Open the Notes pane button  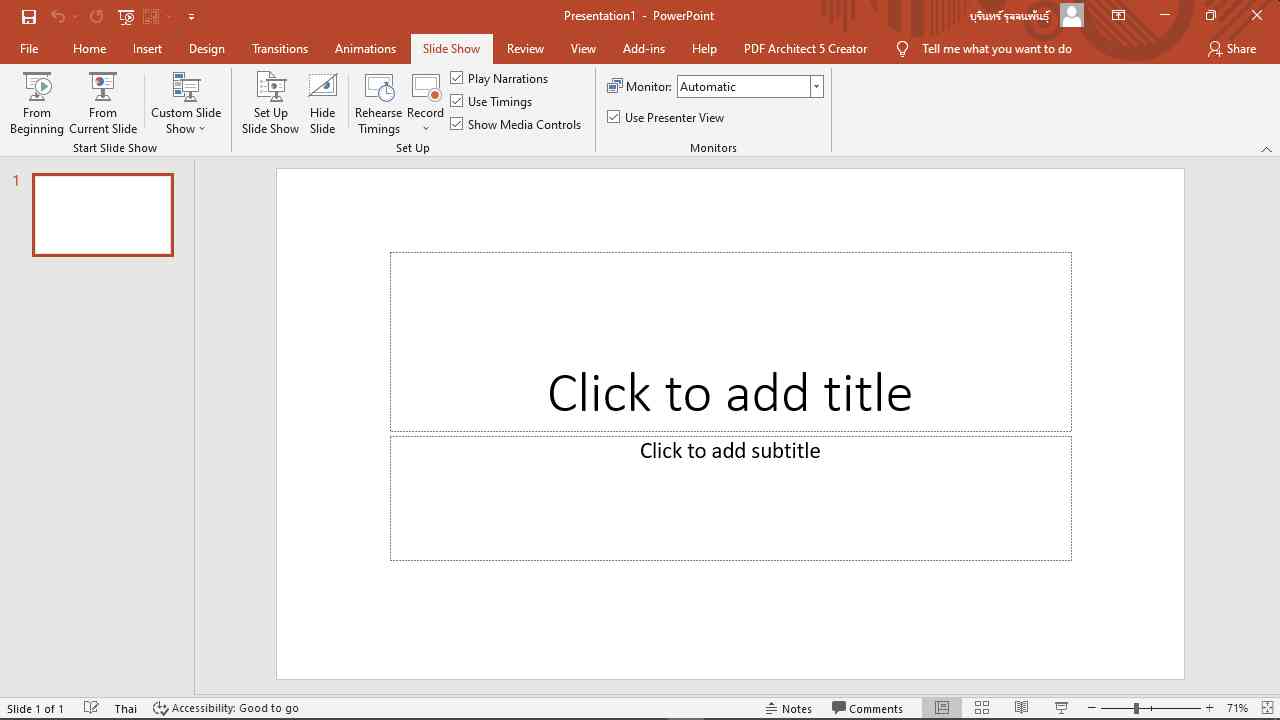point(789,708)
